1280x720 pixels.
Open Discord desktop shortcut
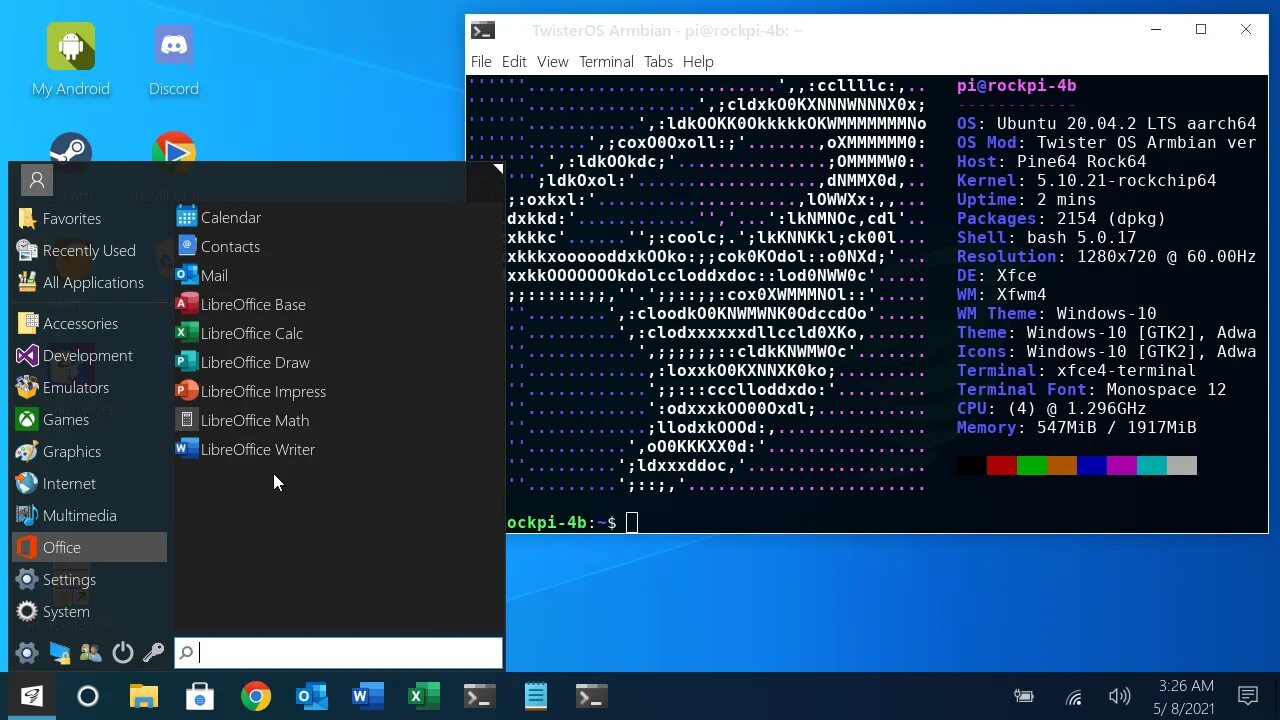coord(174,60)
